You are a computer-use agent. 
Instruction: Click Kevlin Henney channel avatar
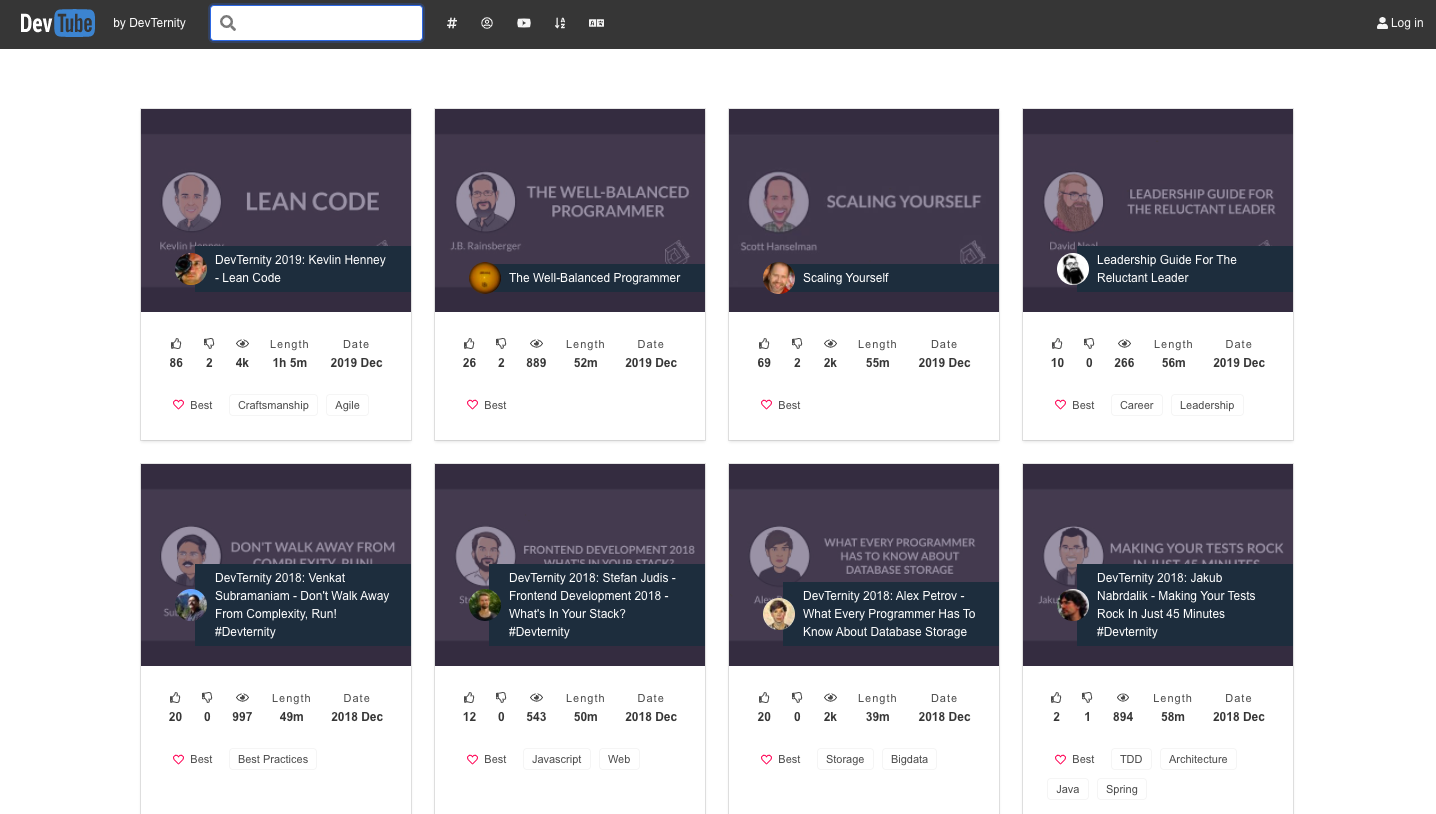coord(190,269)
